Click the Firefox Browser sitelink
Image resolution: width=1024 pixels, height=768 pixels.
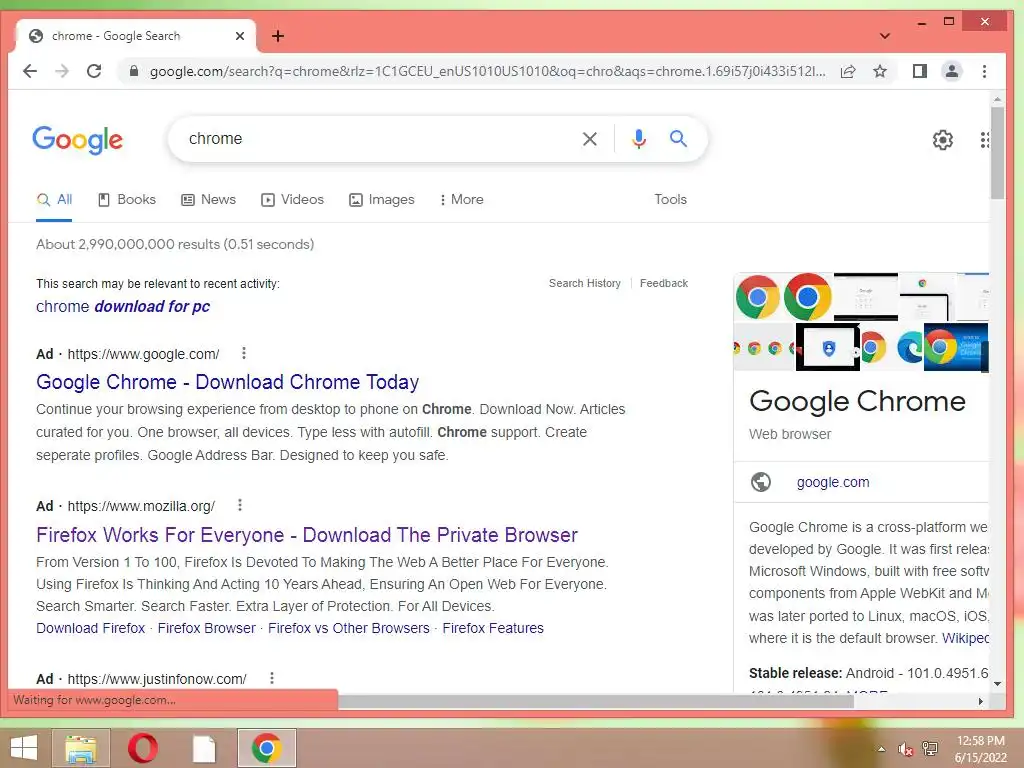[206, 628]
